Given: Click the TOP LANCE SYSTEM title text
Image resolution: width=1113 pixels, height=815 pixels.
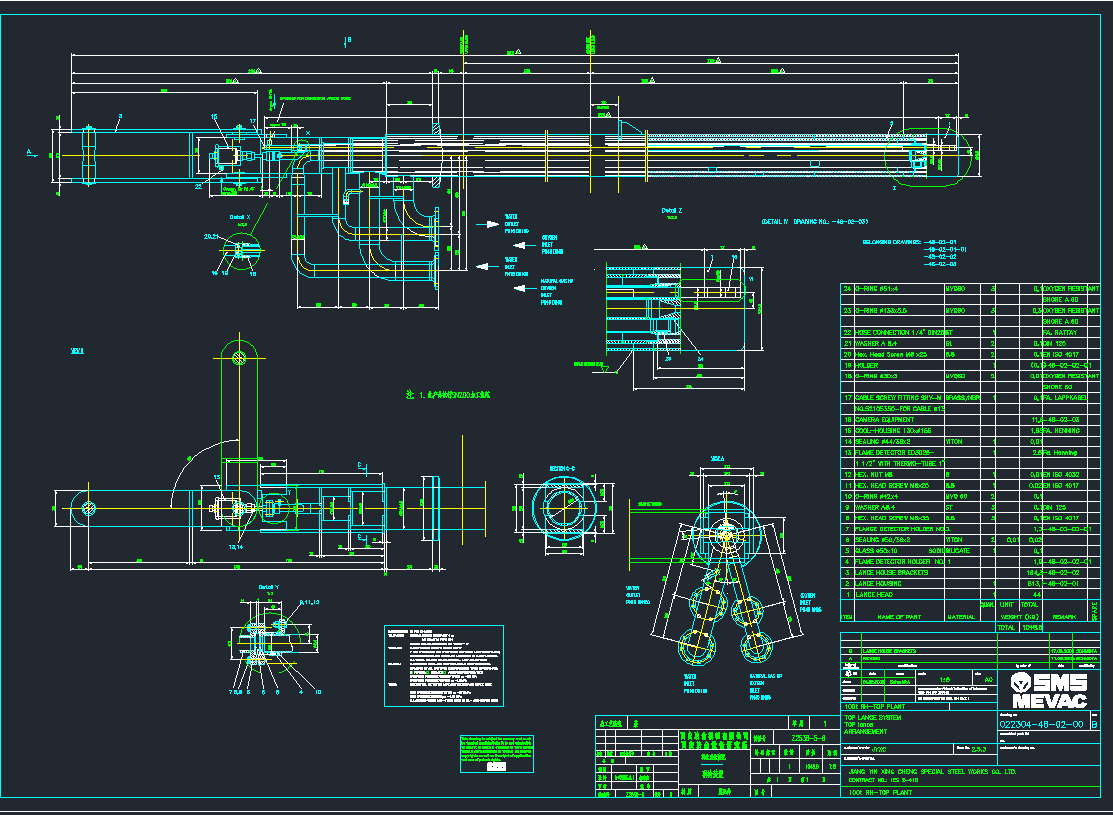Looking at the screenshot, I should click(872, 717).
